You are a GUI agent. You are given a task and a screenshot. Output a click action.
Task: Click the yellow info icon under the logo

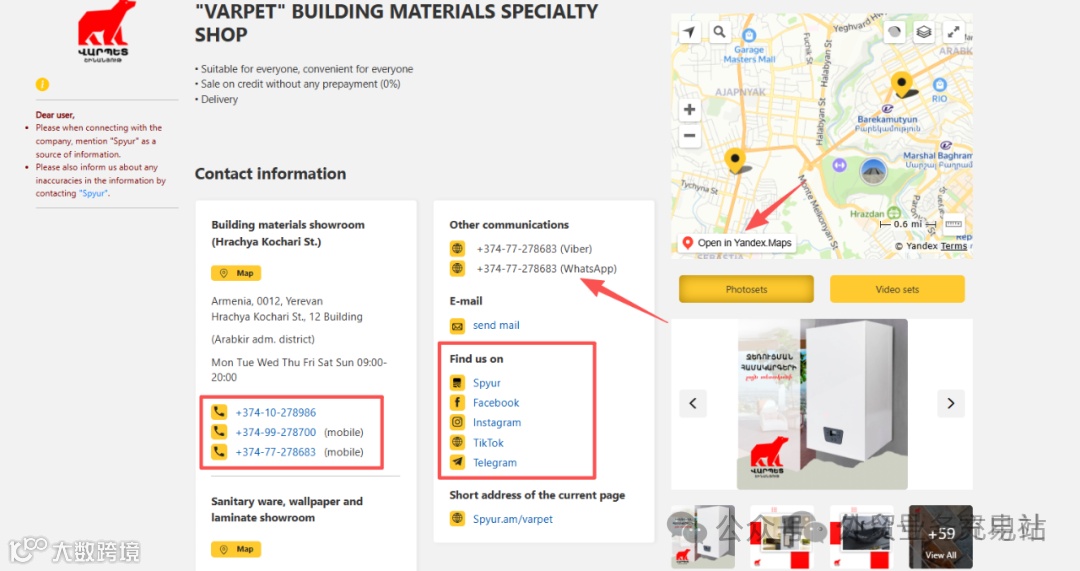[43, 84]
